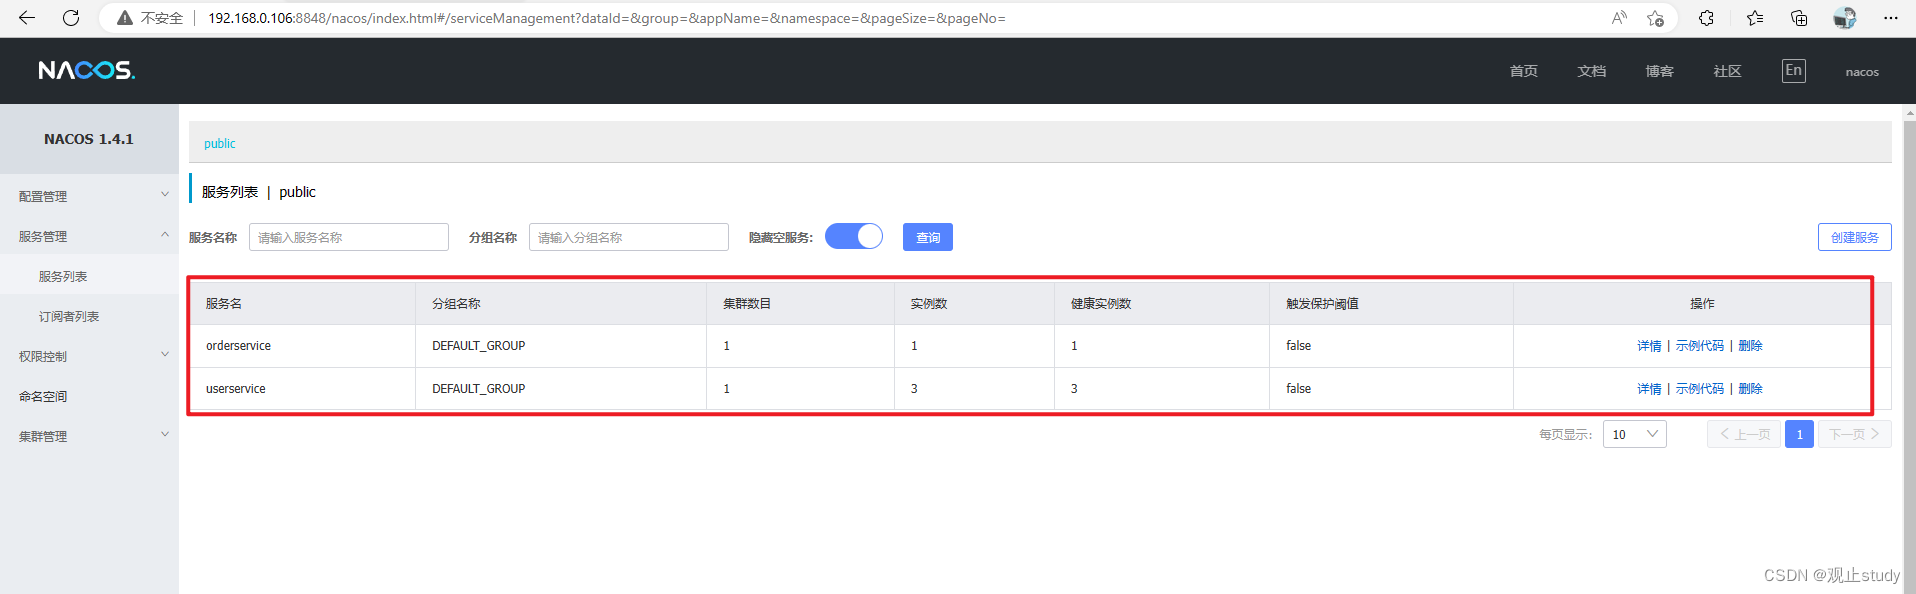Image resolution: width=1916 pixels, height=594 pixels.
Task: Select page 1 in pagination
Action: pyautogui.click(x=1799, y=434)
